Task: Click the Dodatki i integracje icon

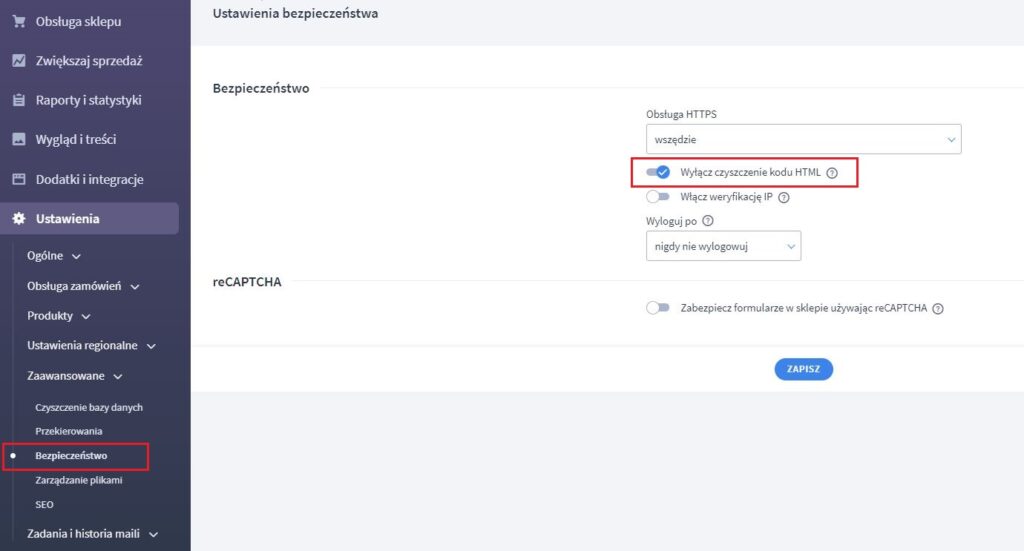Action: click(18, 180)
